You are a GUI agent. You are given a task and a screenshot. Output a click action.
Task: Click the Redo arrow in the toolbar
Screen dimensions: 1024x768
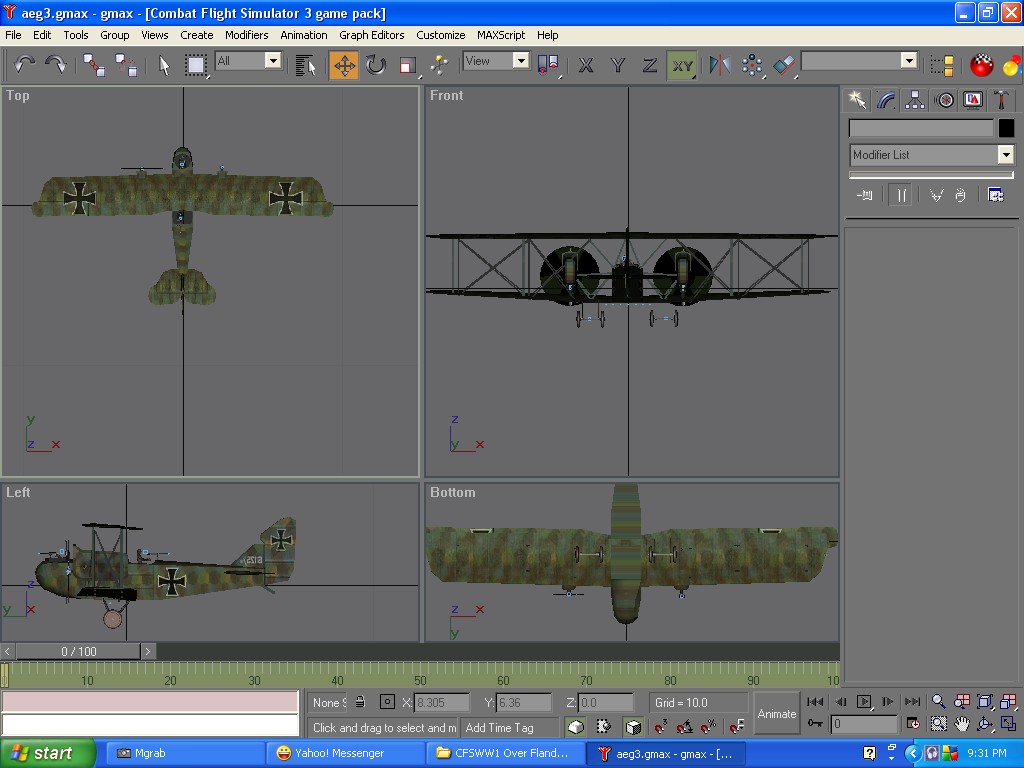[56, 65]
